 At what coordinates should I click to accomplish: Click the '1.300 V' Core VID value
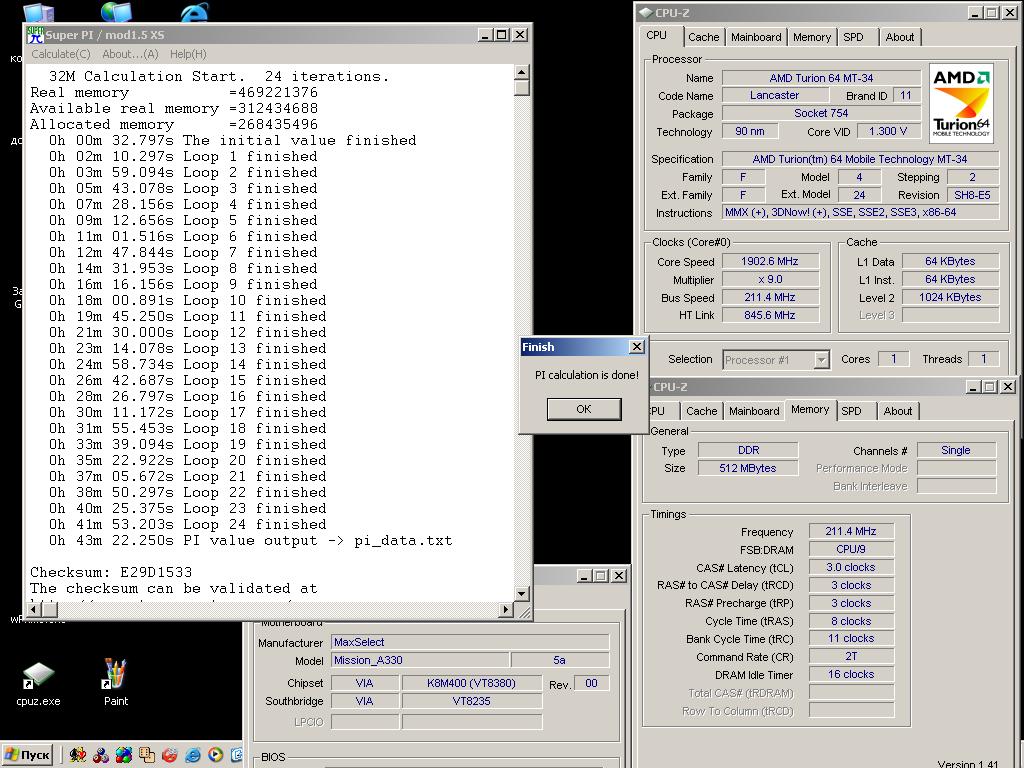pos(888,131)
